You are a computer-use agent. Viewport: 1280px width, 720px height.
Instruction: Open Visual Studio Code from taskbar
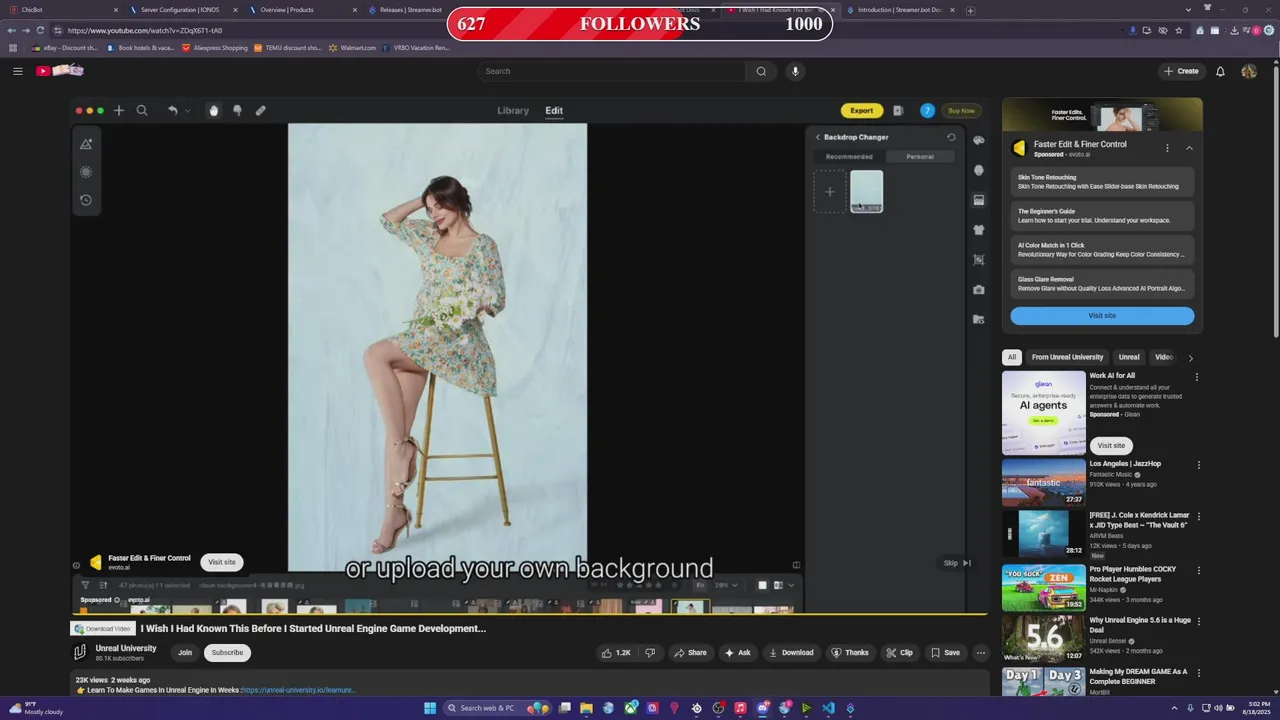click(x=828, y=708)
